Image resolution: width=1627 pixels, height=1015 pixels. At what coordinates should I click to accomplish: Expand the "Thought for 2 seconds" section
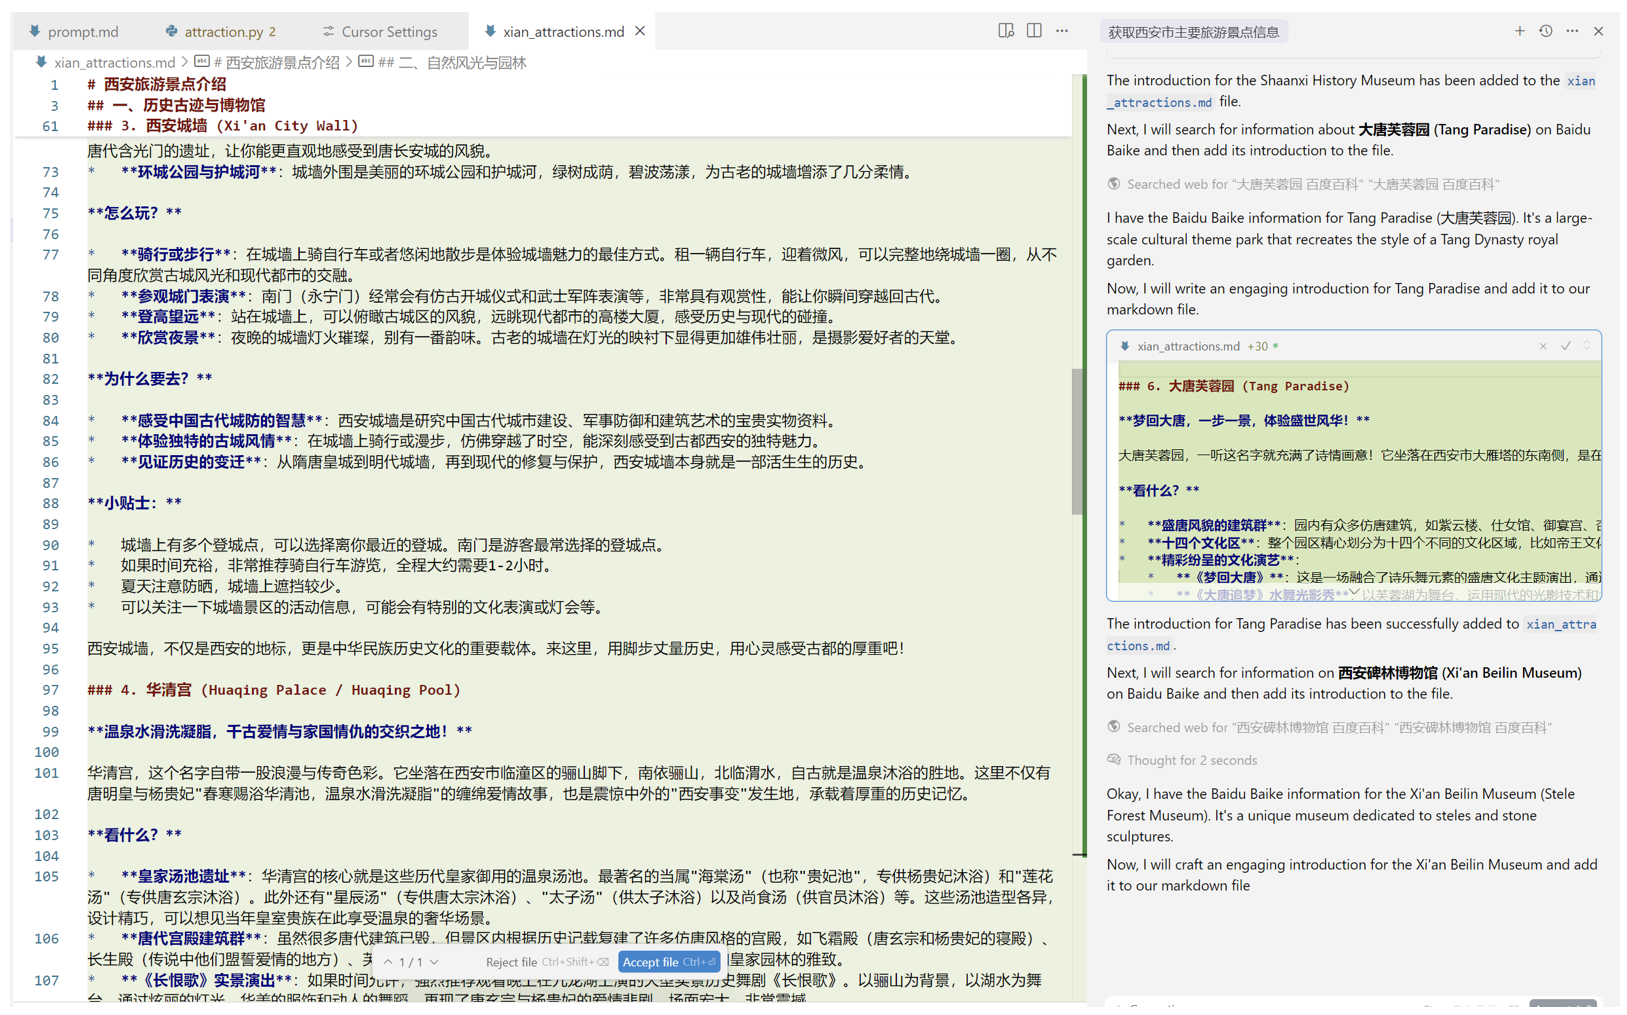pyautogui.click(x=1192, y=760)
